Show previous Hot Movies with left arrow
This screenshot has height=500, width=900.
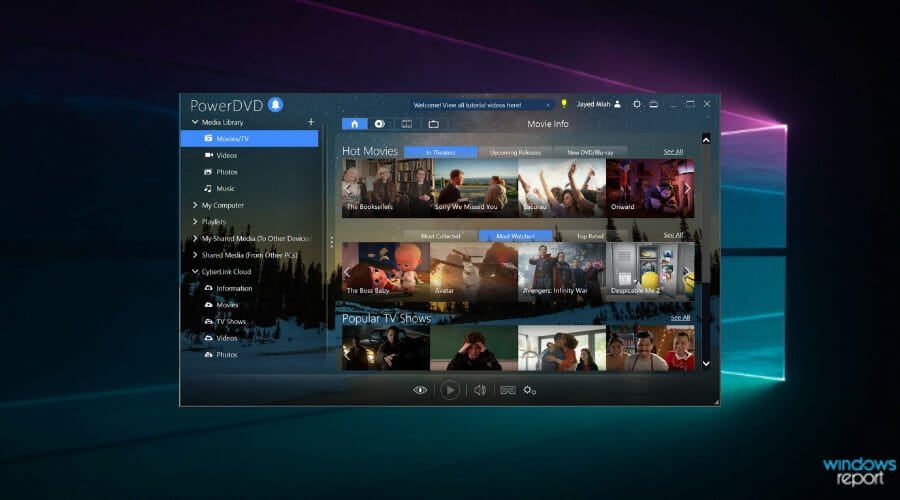347,188
